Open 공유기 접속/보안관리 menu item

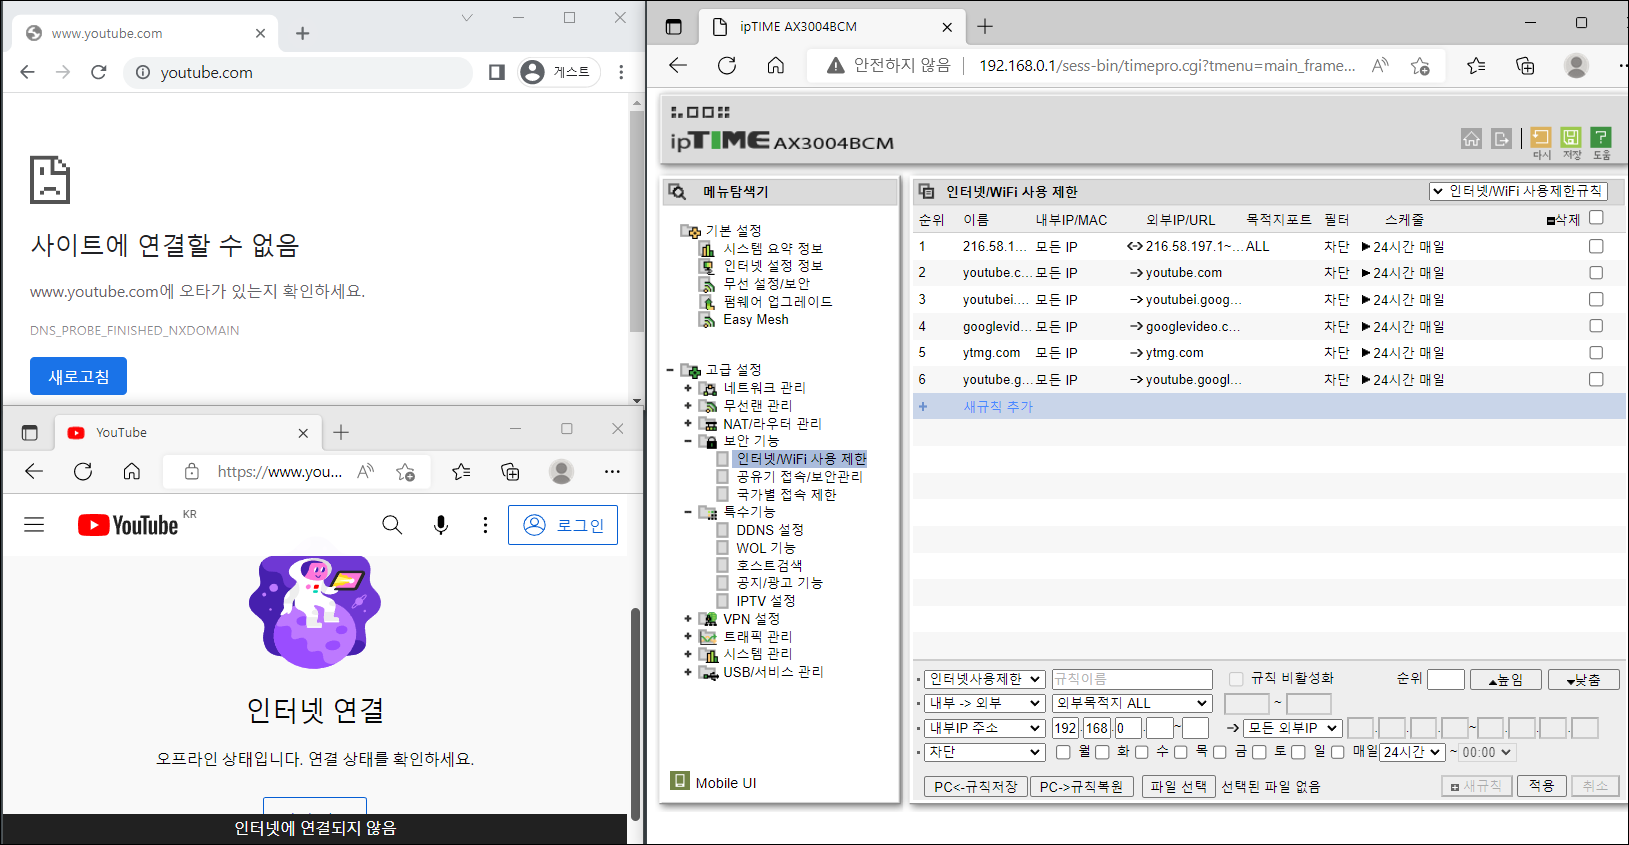[799, 477]
